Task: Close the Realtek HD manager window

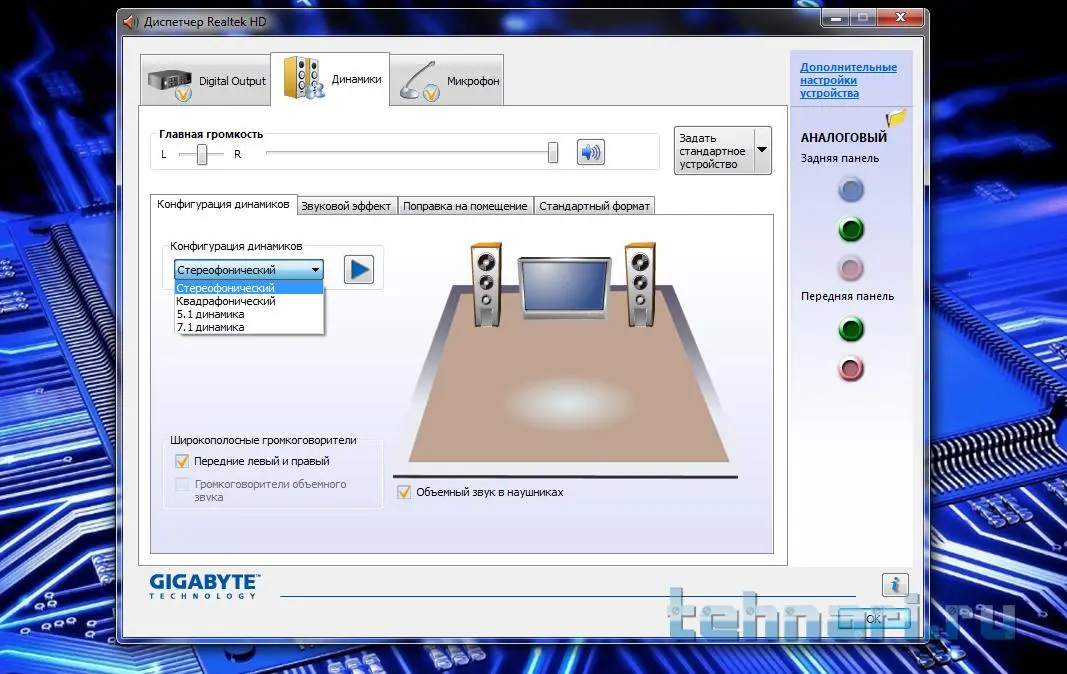Action: [x=900, y=18]
